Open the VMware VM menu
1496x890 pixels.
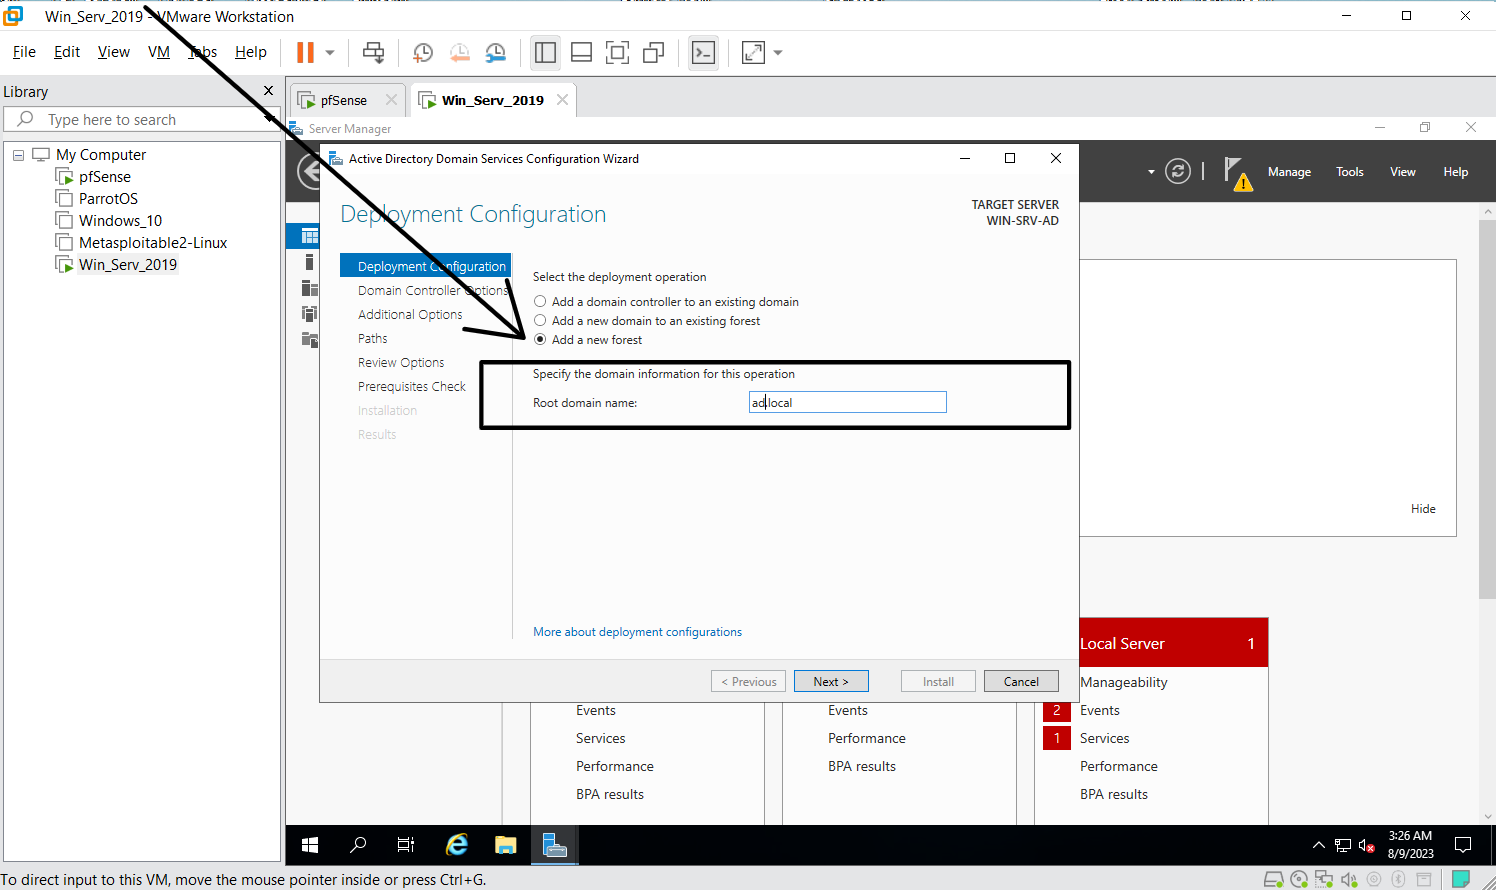click(159, 52)
